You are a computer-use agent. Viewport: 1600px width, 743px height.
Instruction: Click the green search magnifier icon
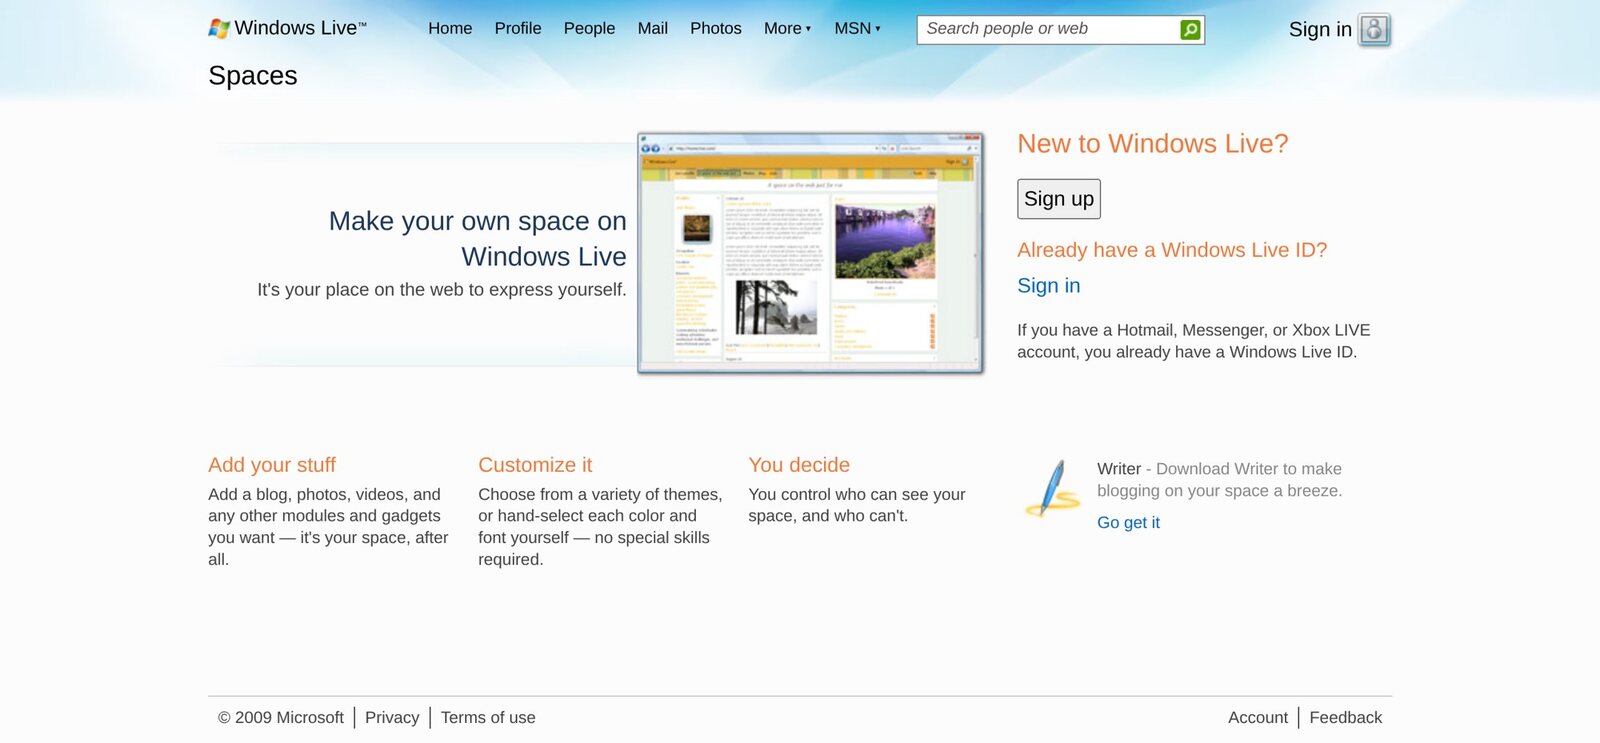tap(1190, 30)
